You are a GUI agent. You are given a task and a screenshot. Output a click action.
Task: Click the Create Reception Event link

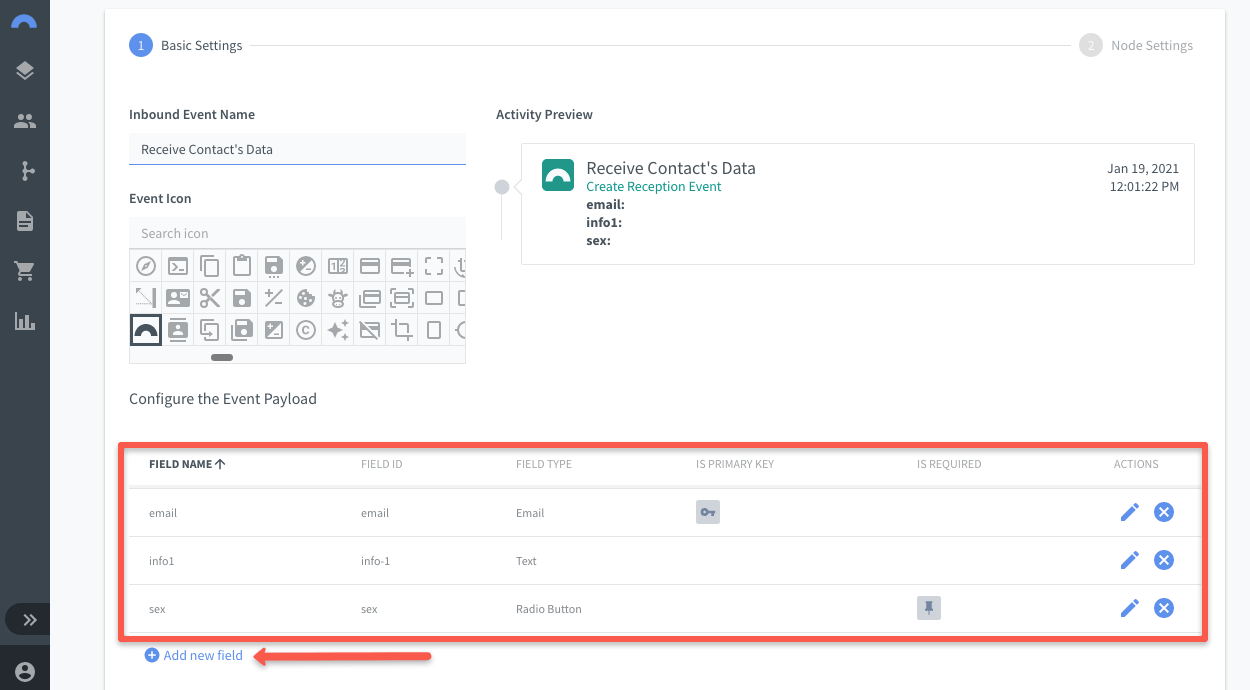click(x=654, y=187)
